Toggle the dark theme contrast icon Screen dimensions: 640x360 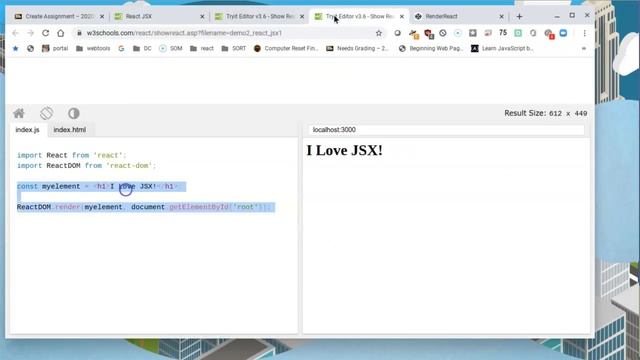click(74, 113)
